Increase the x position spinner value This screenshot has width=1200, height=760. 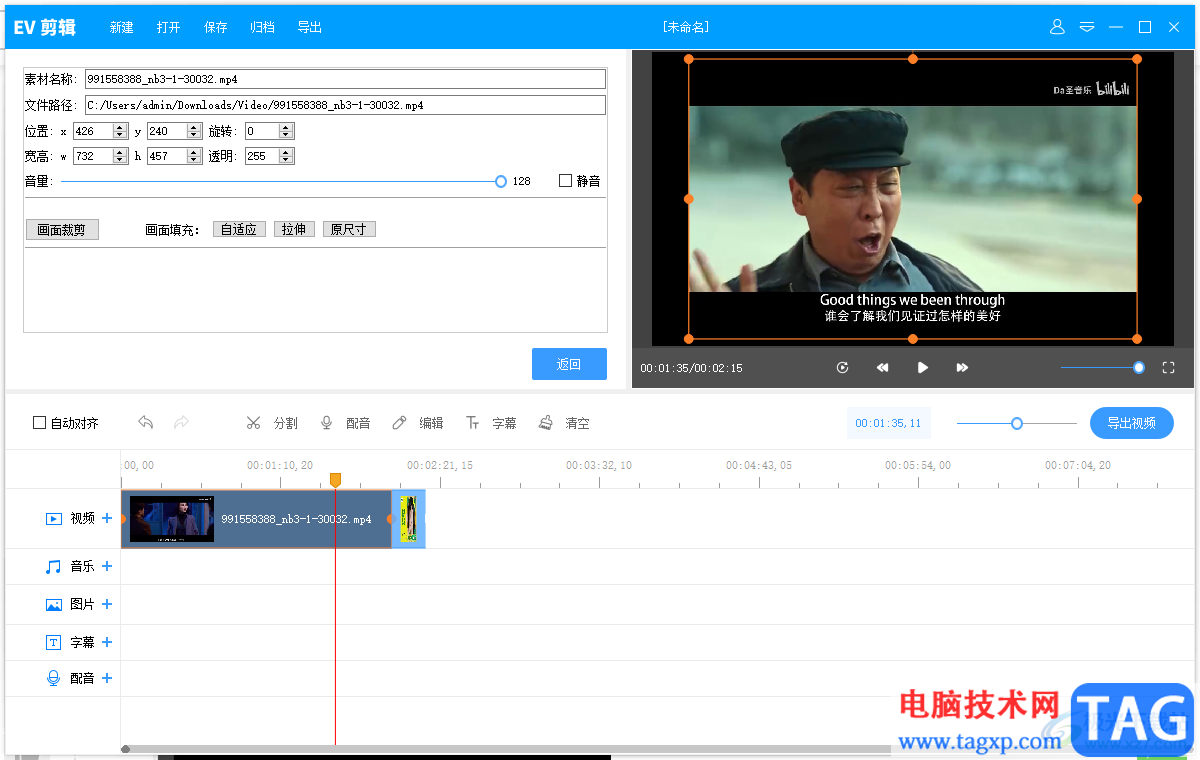[x=120, y=127]
